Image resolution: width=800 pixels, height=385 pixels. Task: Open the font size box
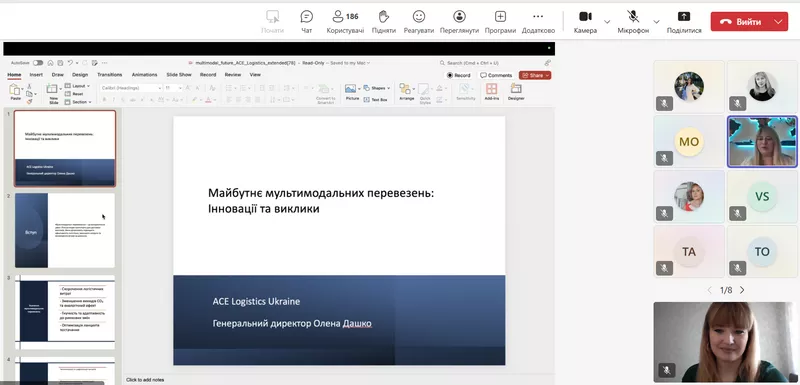pyautogui.click(x=173, y=88)
